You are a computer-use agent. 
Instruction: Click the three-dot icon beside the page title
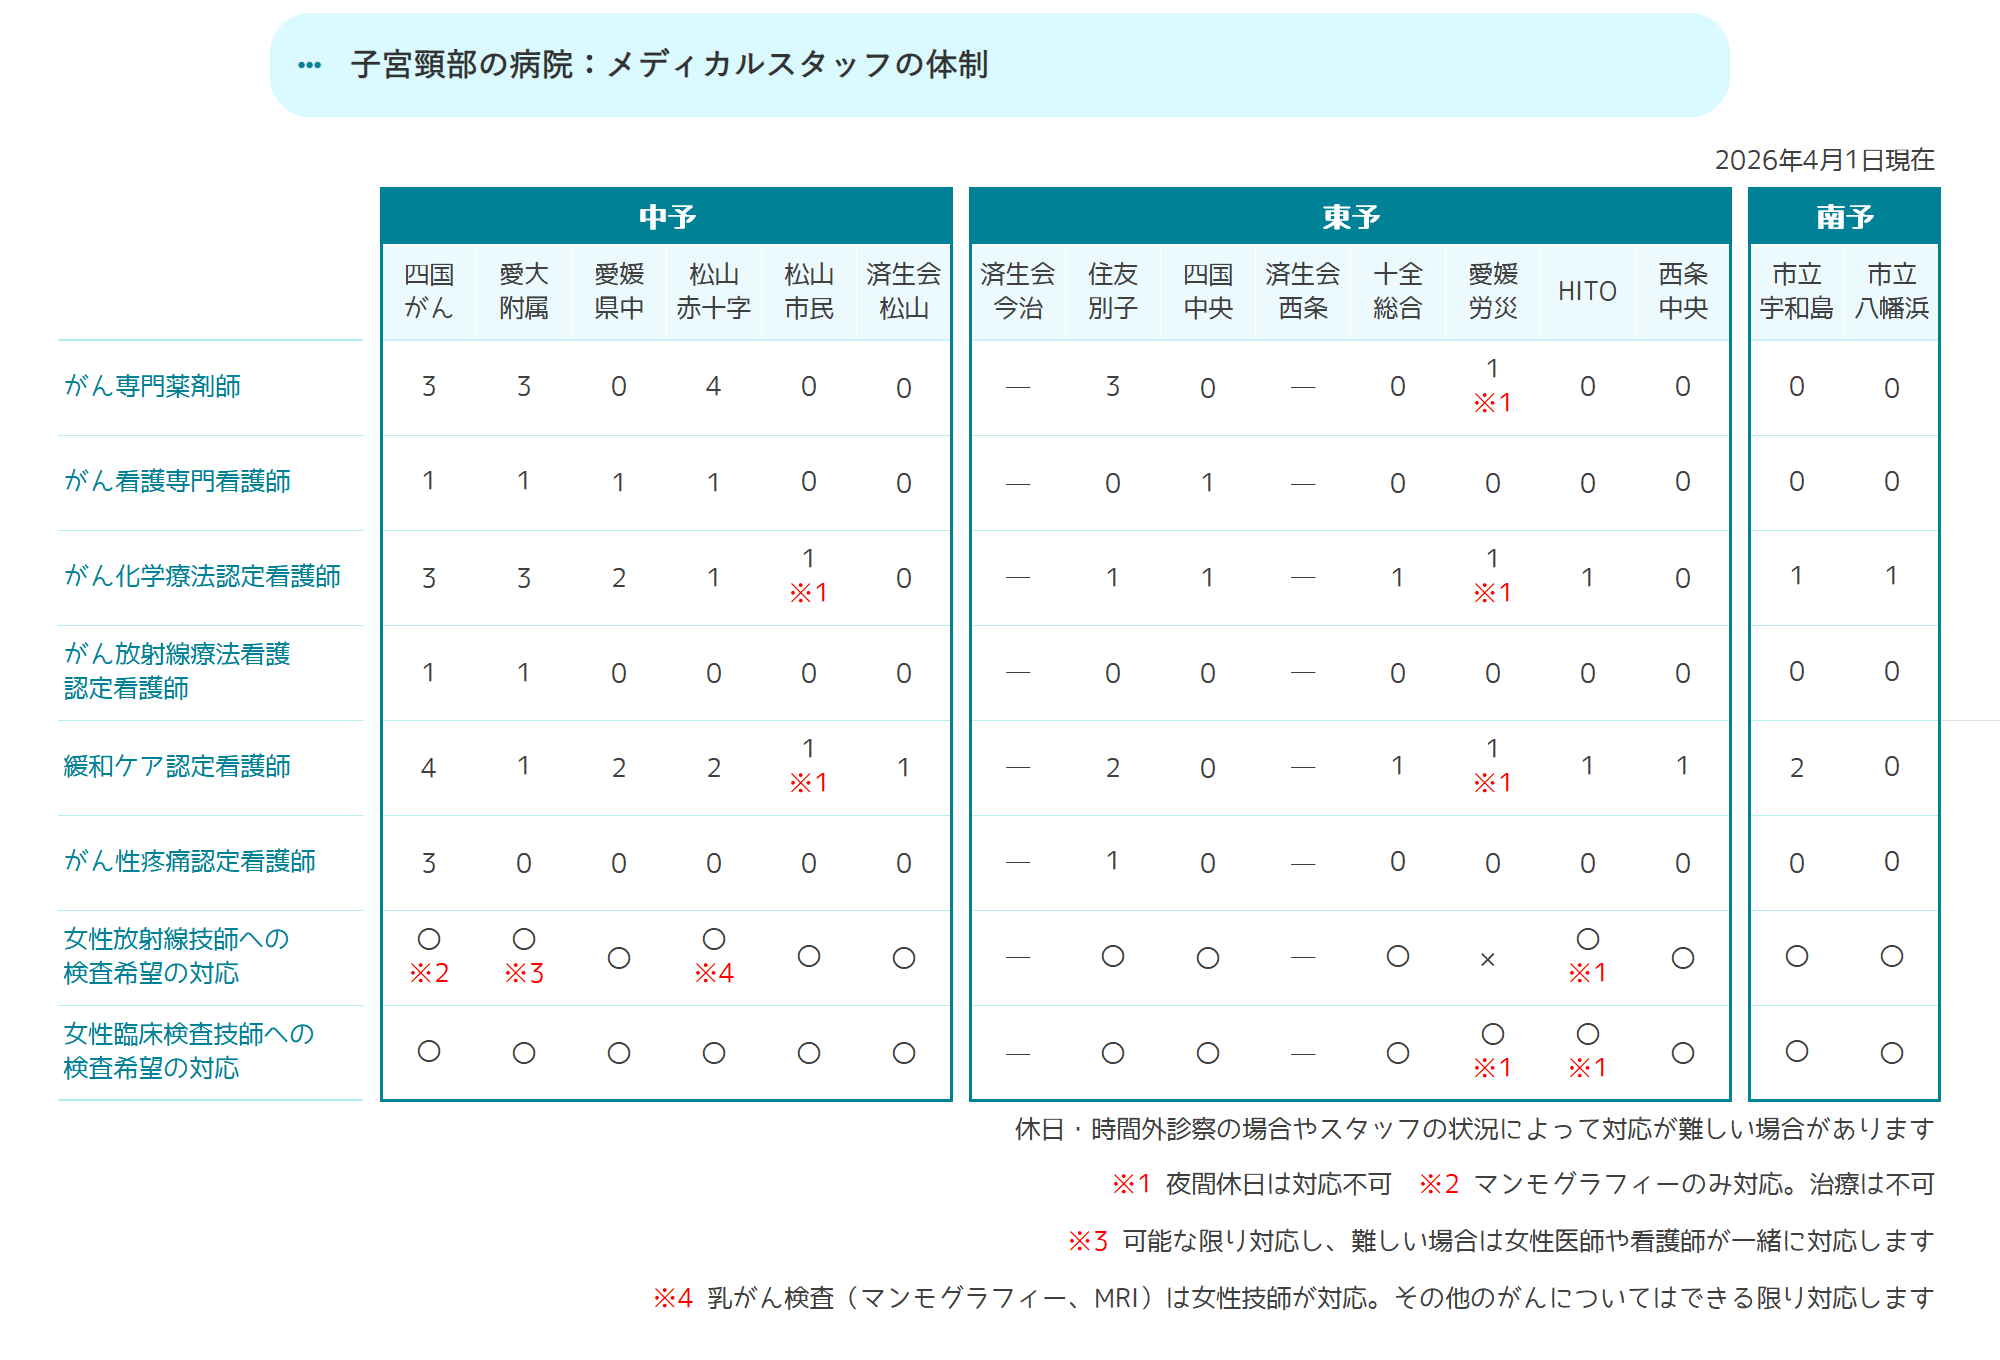click(x=310, y=66)
